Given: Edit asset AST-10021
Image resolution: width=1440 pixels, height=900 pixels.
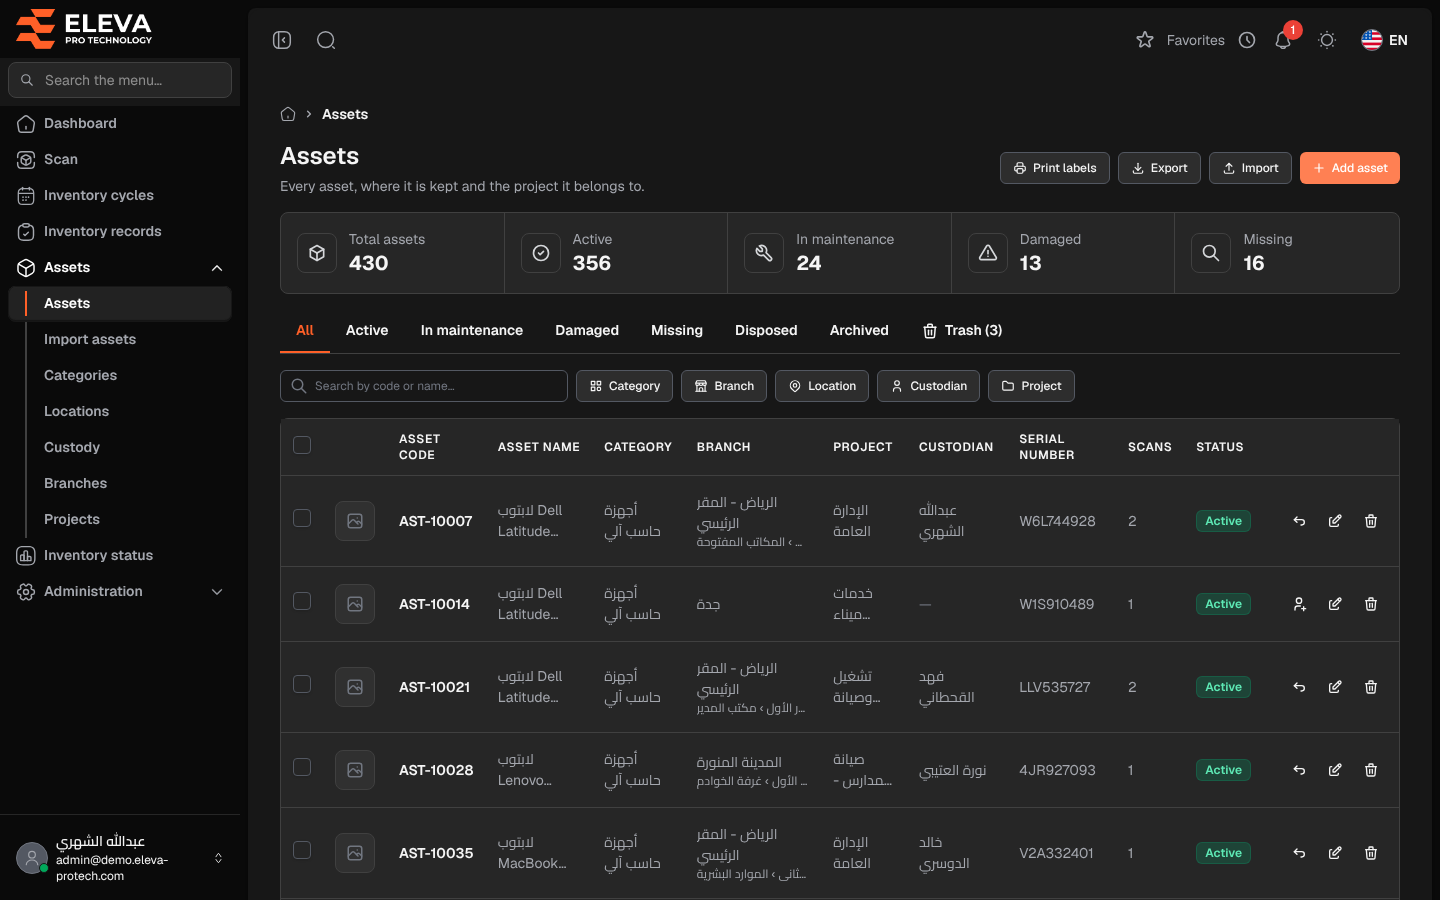Looking at the screenshot, I should 1335,687.
